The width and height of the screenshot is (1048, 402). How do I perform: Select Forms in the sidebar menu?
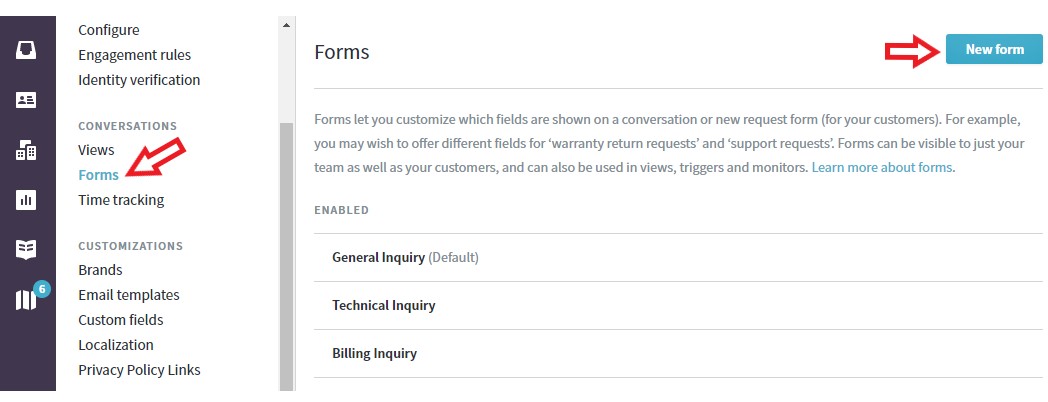point(98,175)
